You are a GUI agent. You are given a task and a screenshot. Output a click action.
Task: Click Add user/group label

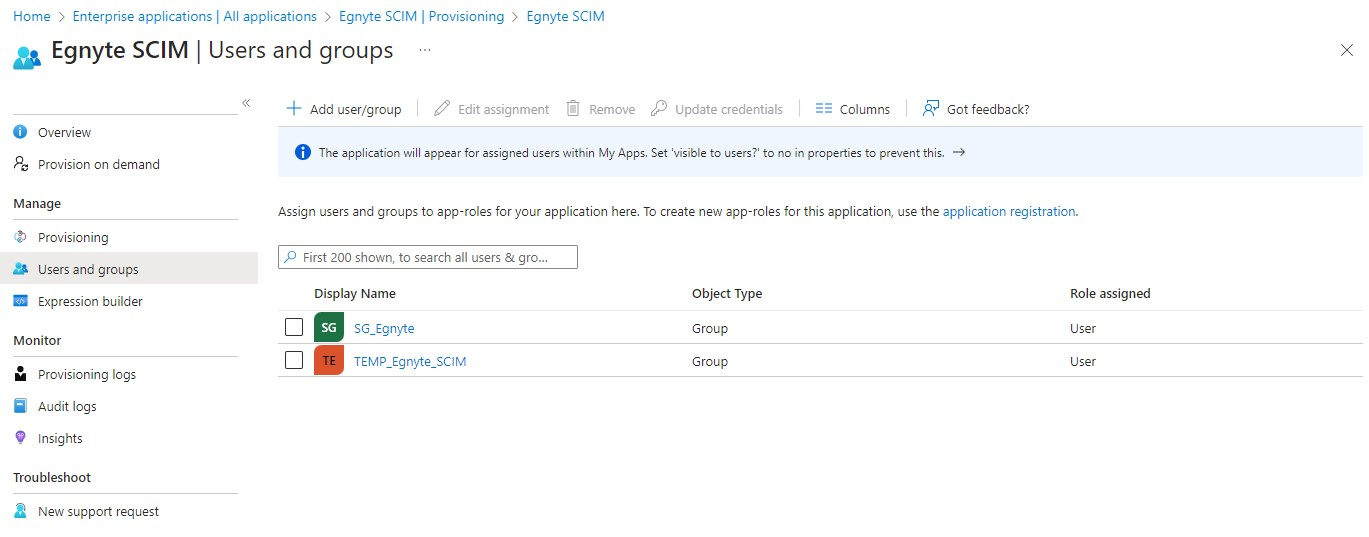pyautogui.click(x=356, y=109)
